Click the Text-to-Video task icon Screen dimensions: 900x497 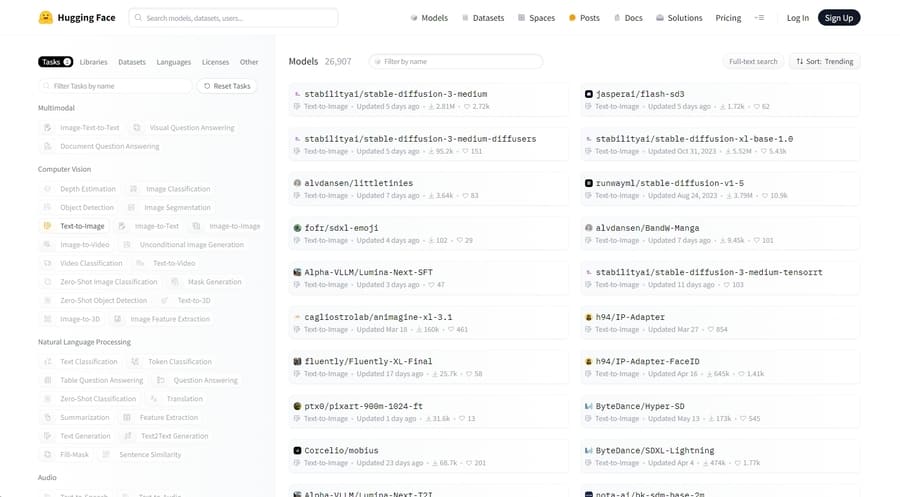140,263
